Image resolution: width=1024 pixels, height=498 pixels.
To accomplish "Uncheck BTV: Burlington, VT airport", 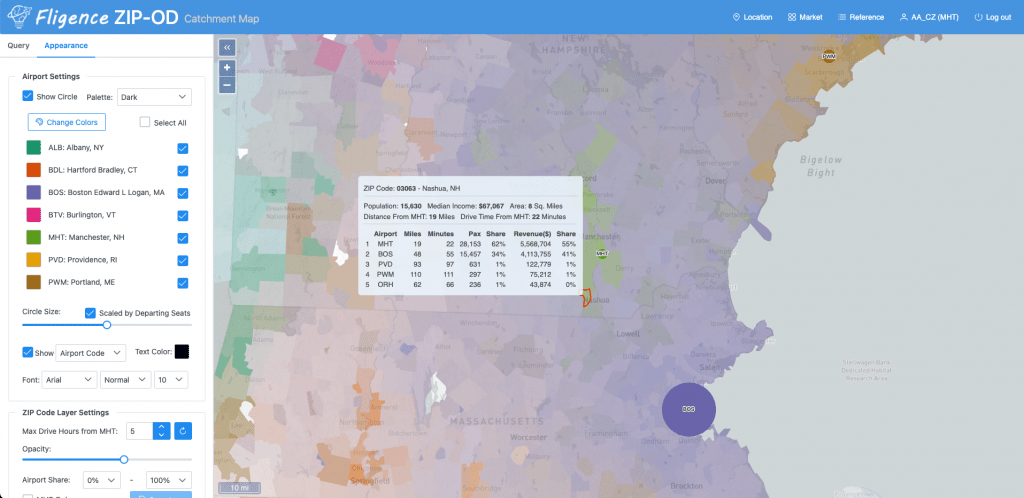I will pyautogui.click(x=183, y=215).
